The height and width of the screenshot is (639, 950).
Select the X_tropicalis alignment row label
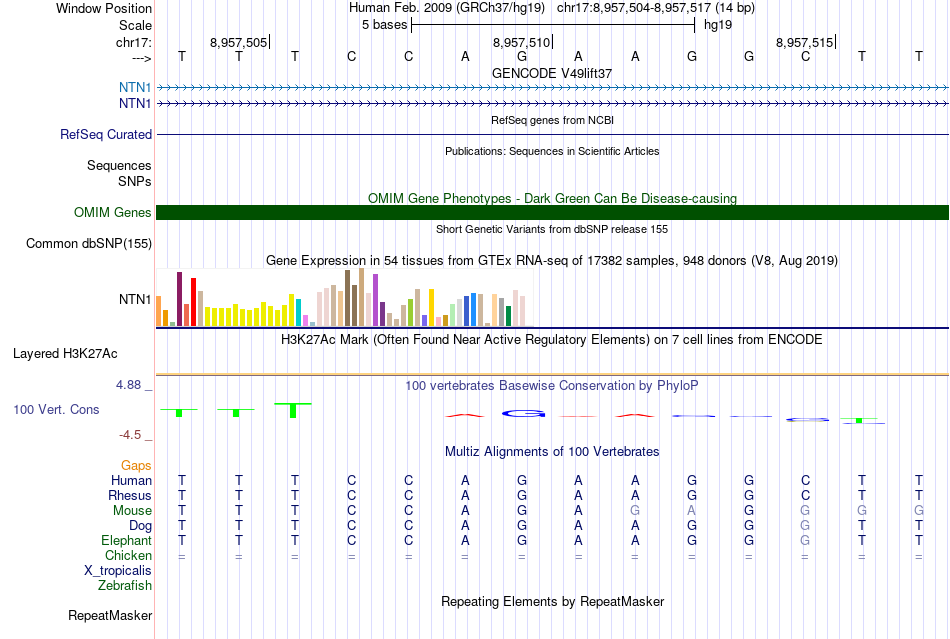click(118, 571)
